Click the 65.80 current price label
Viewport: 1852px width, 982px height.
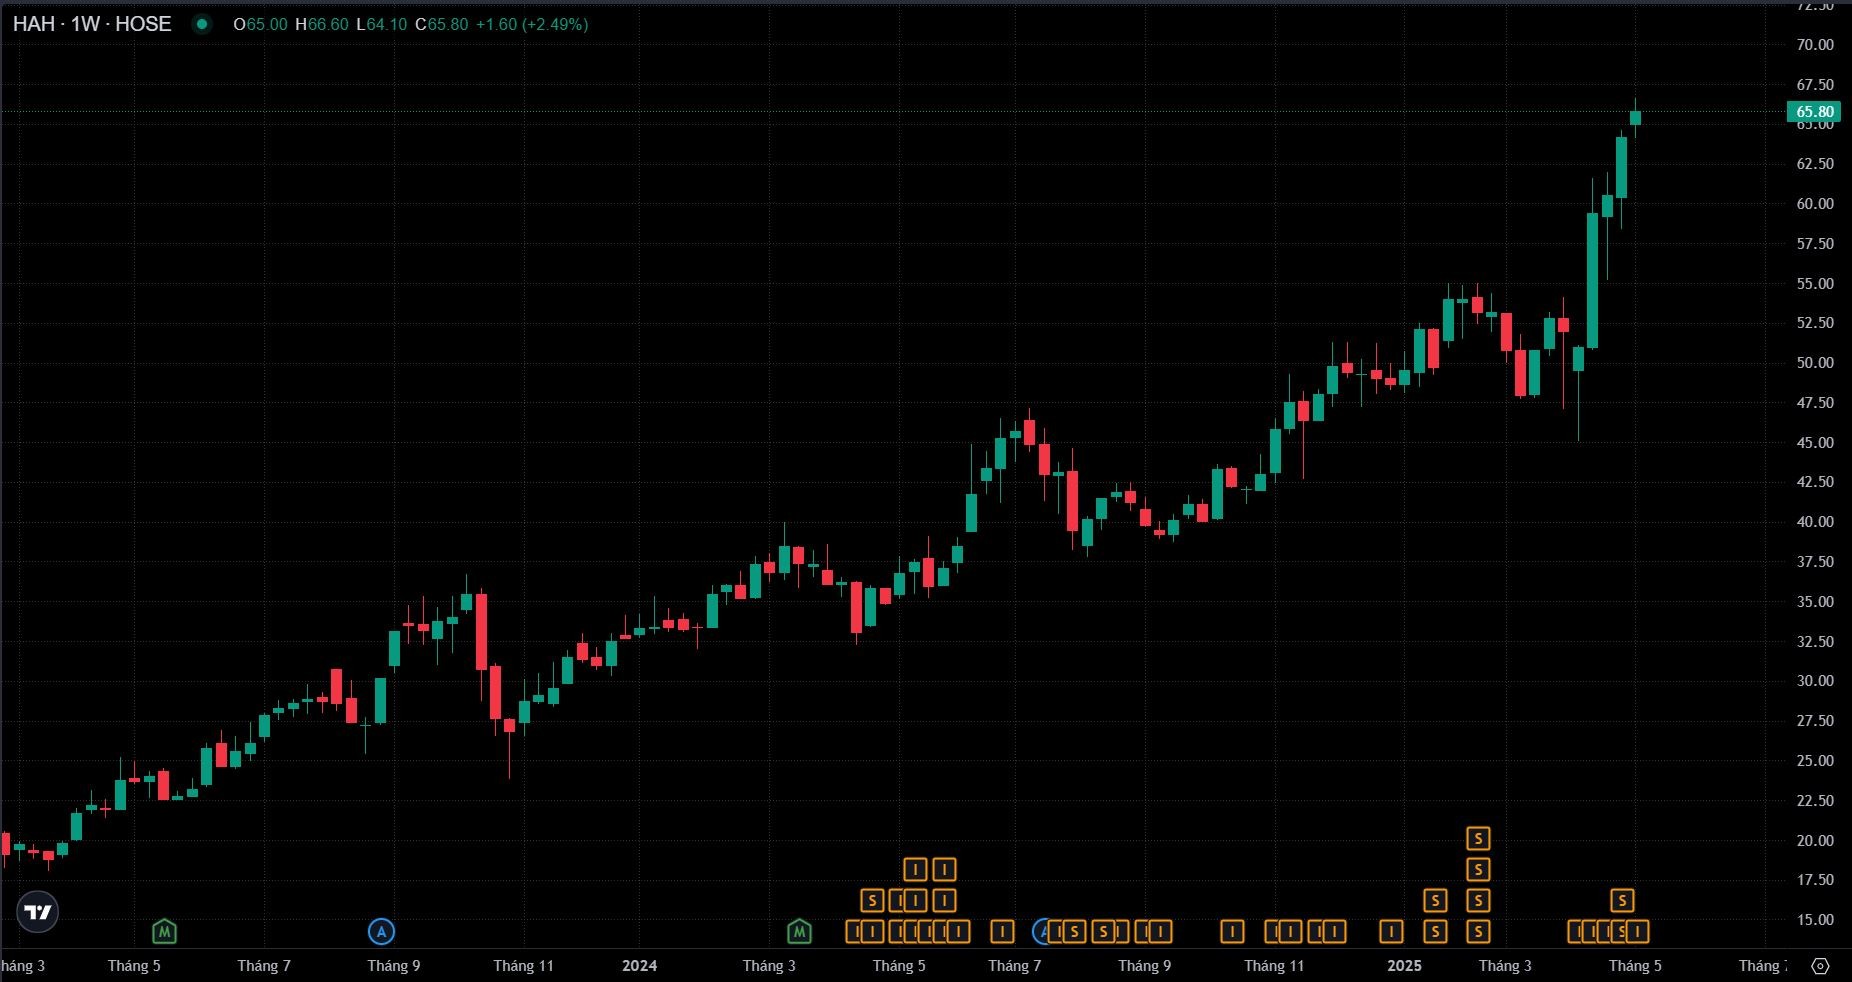coord(1814,112)
